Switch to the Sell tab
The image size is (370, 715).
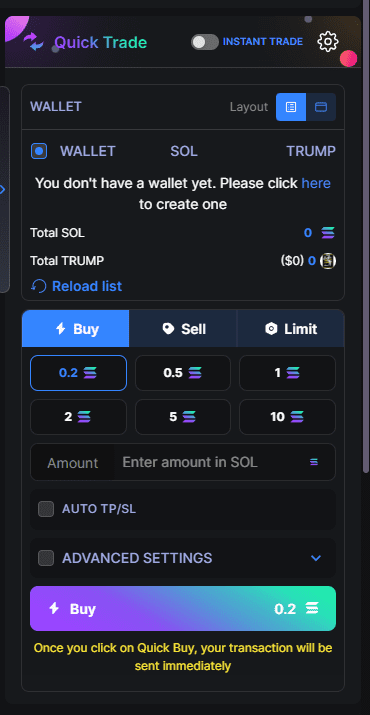pos(183,329)
